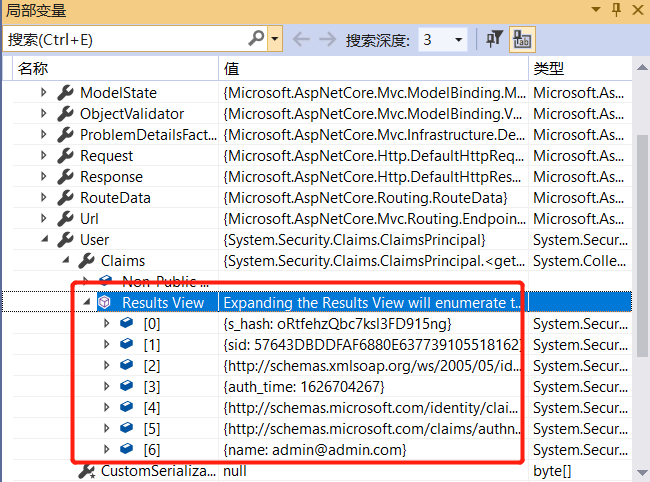Select the Results View row label

click(x=163, y=303)
